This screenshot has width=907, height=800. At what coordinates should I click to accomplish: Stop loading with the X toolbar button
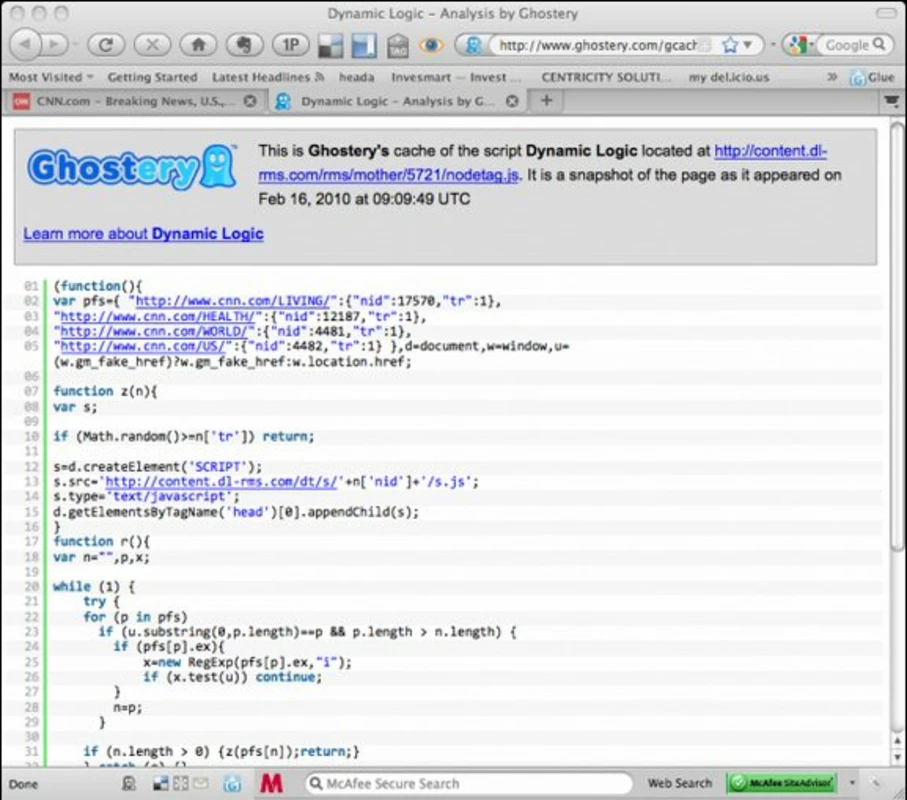(152, 45)
